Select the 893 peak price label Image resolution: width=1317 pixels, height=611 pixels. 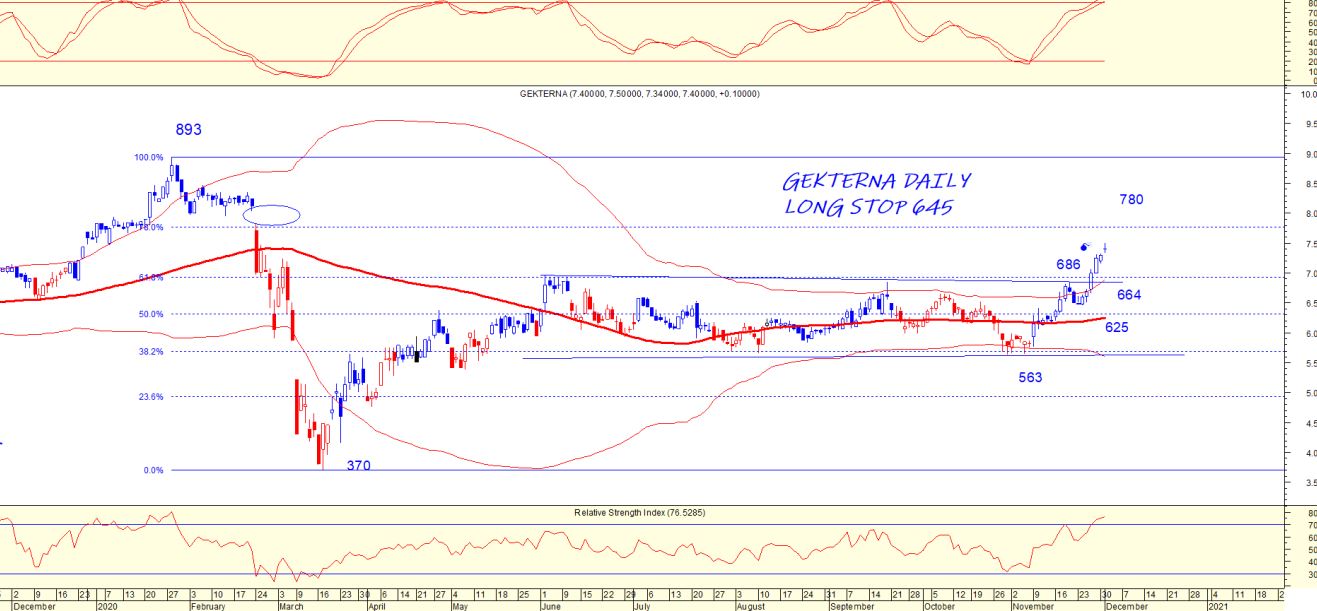(x=188, y=130)
